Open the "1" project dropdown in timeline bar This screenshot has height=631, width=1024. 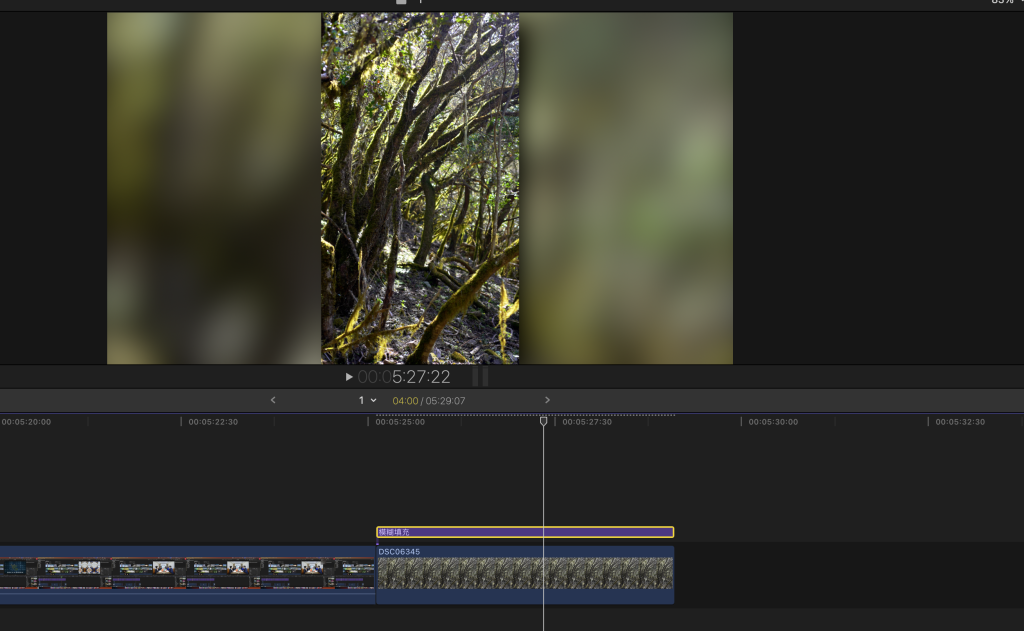367,400
